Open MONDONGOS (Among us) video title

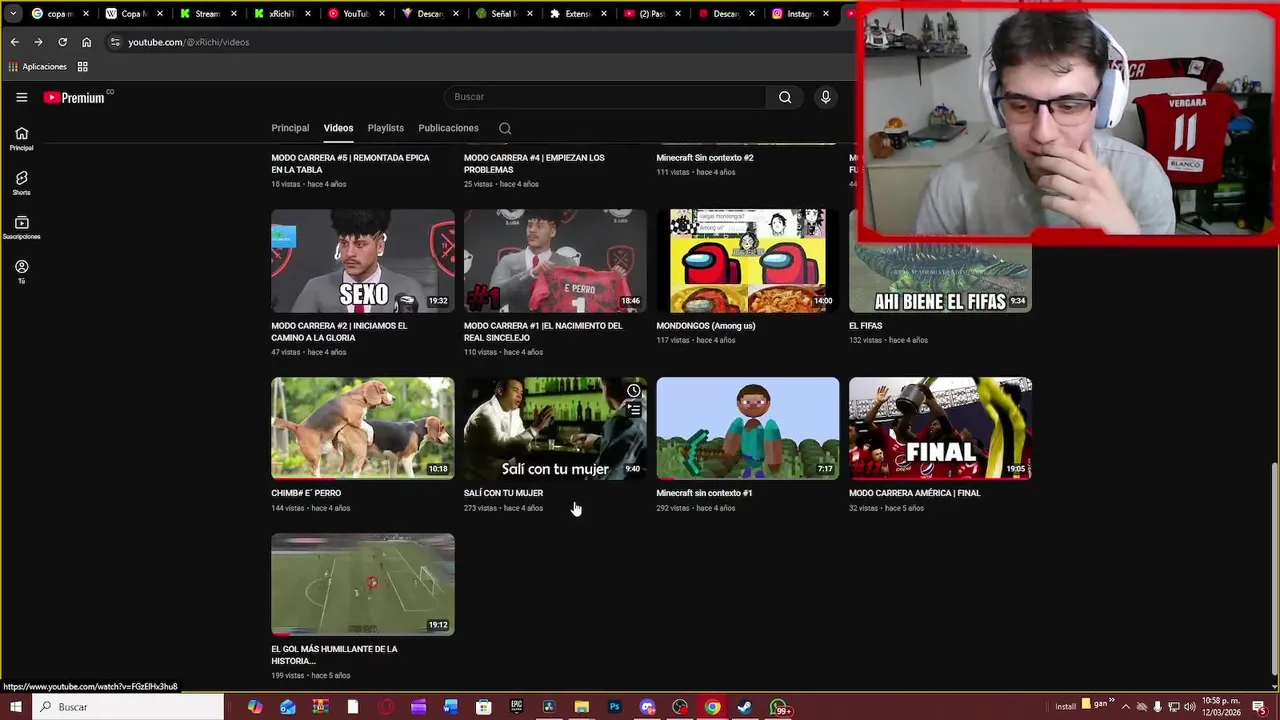(706, 326)
